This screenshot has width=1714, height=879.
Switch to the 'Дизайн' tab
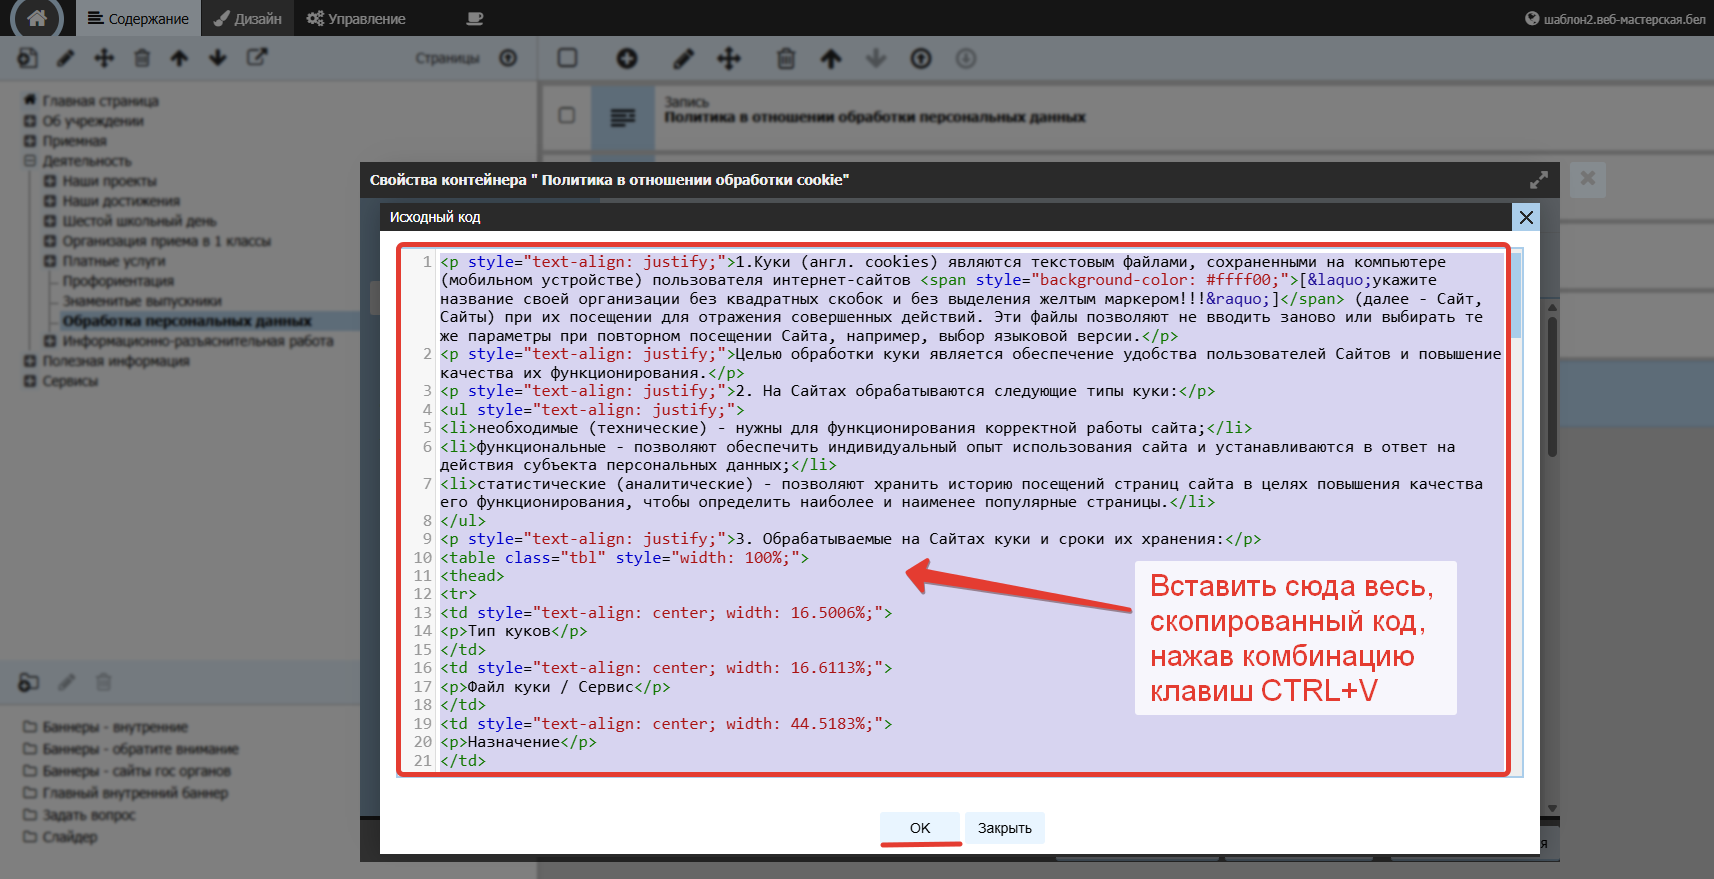click(248, 18)
